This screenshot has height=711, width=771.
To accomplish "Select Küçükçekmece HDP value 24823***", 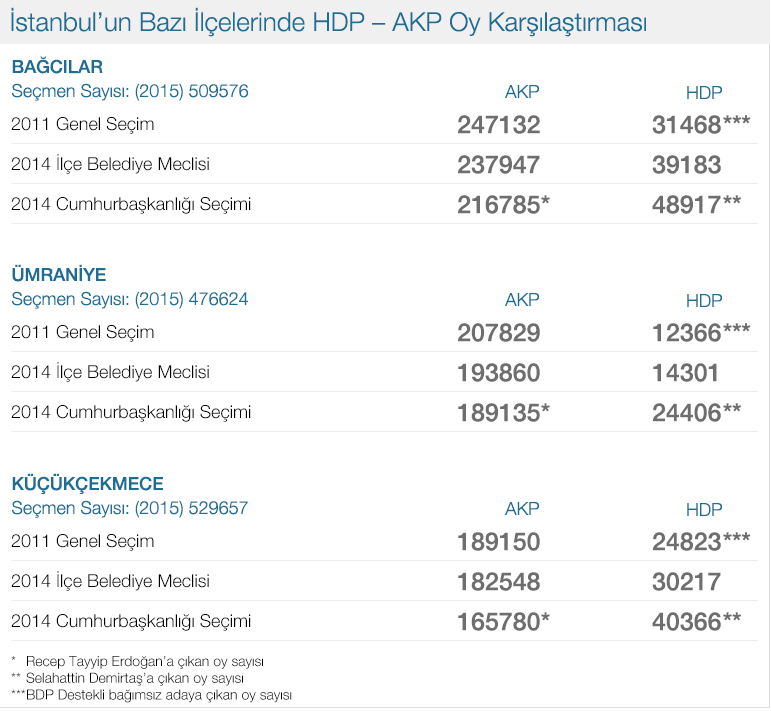I will (701, 541).
